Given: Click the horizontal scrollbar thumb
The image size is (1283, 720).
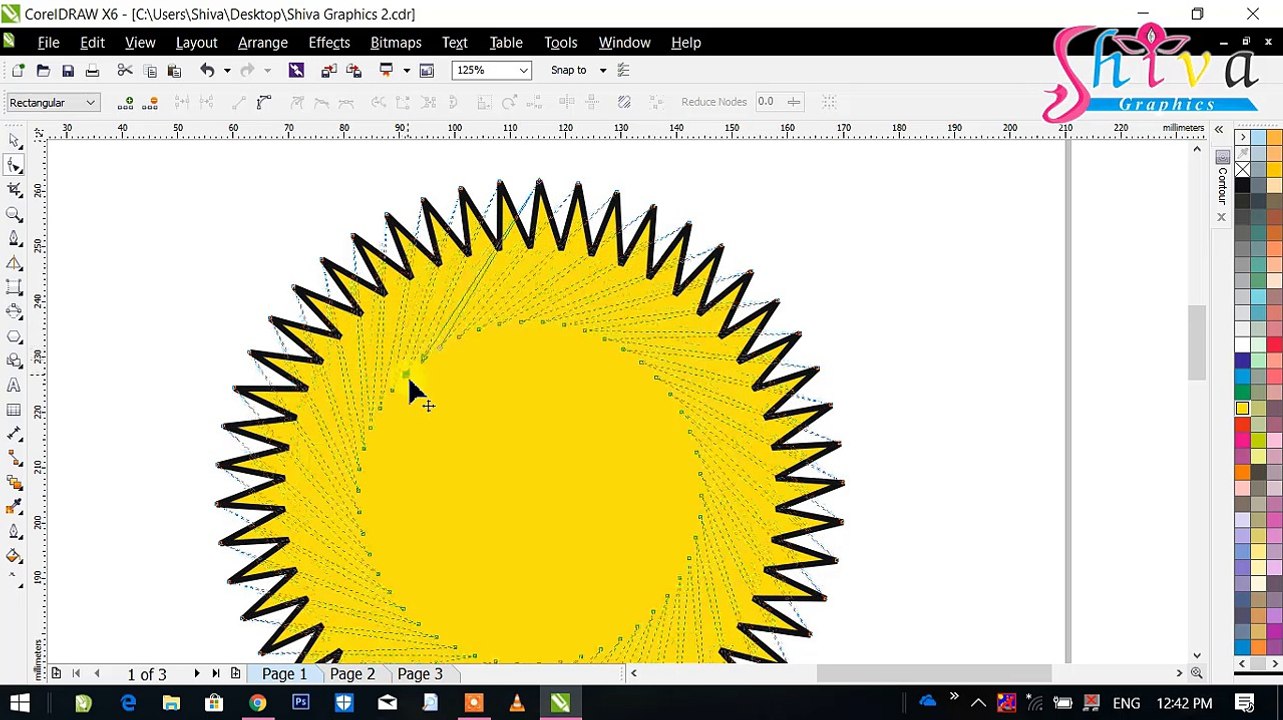Looking at the screenshot, I should (933, 674).
